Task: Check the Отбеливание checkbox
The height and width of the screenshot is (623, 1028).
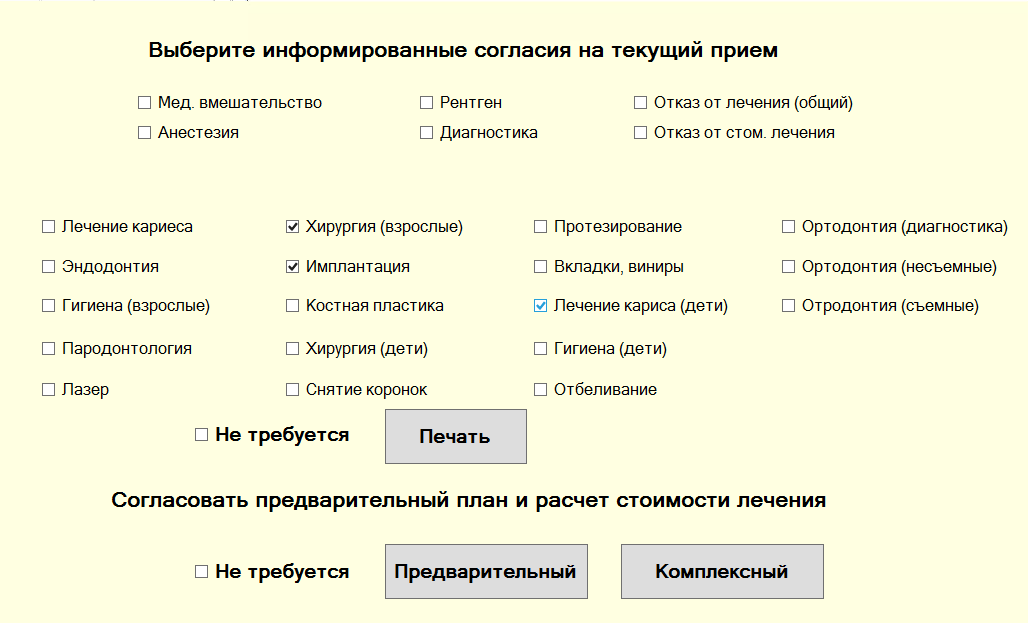Action: tap(540, 390)
